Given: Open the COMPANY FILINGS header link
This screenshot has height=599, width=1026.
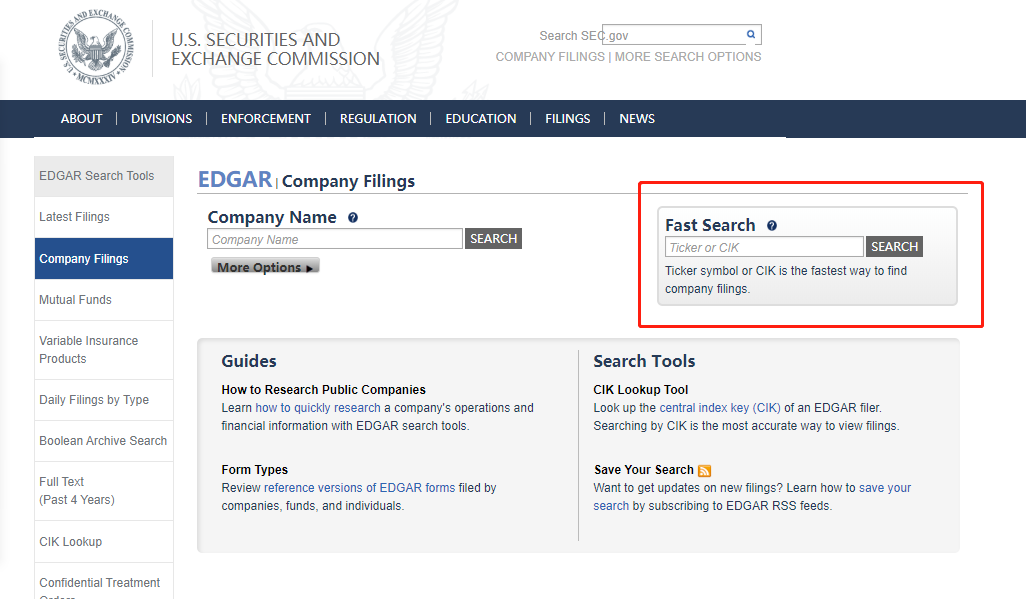Looking at the screenshot, I should point(550,57).
